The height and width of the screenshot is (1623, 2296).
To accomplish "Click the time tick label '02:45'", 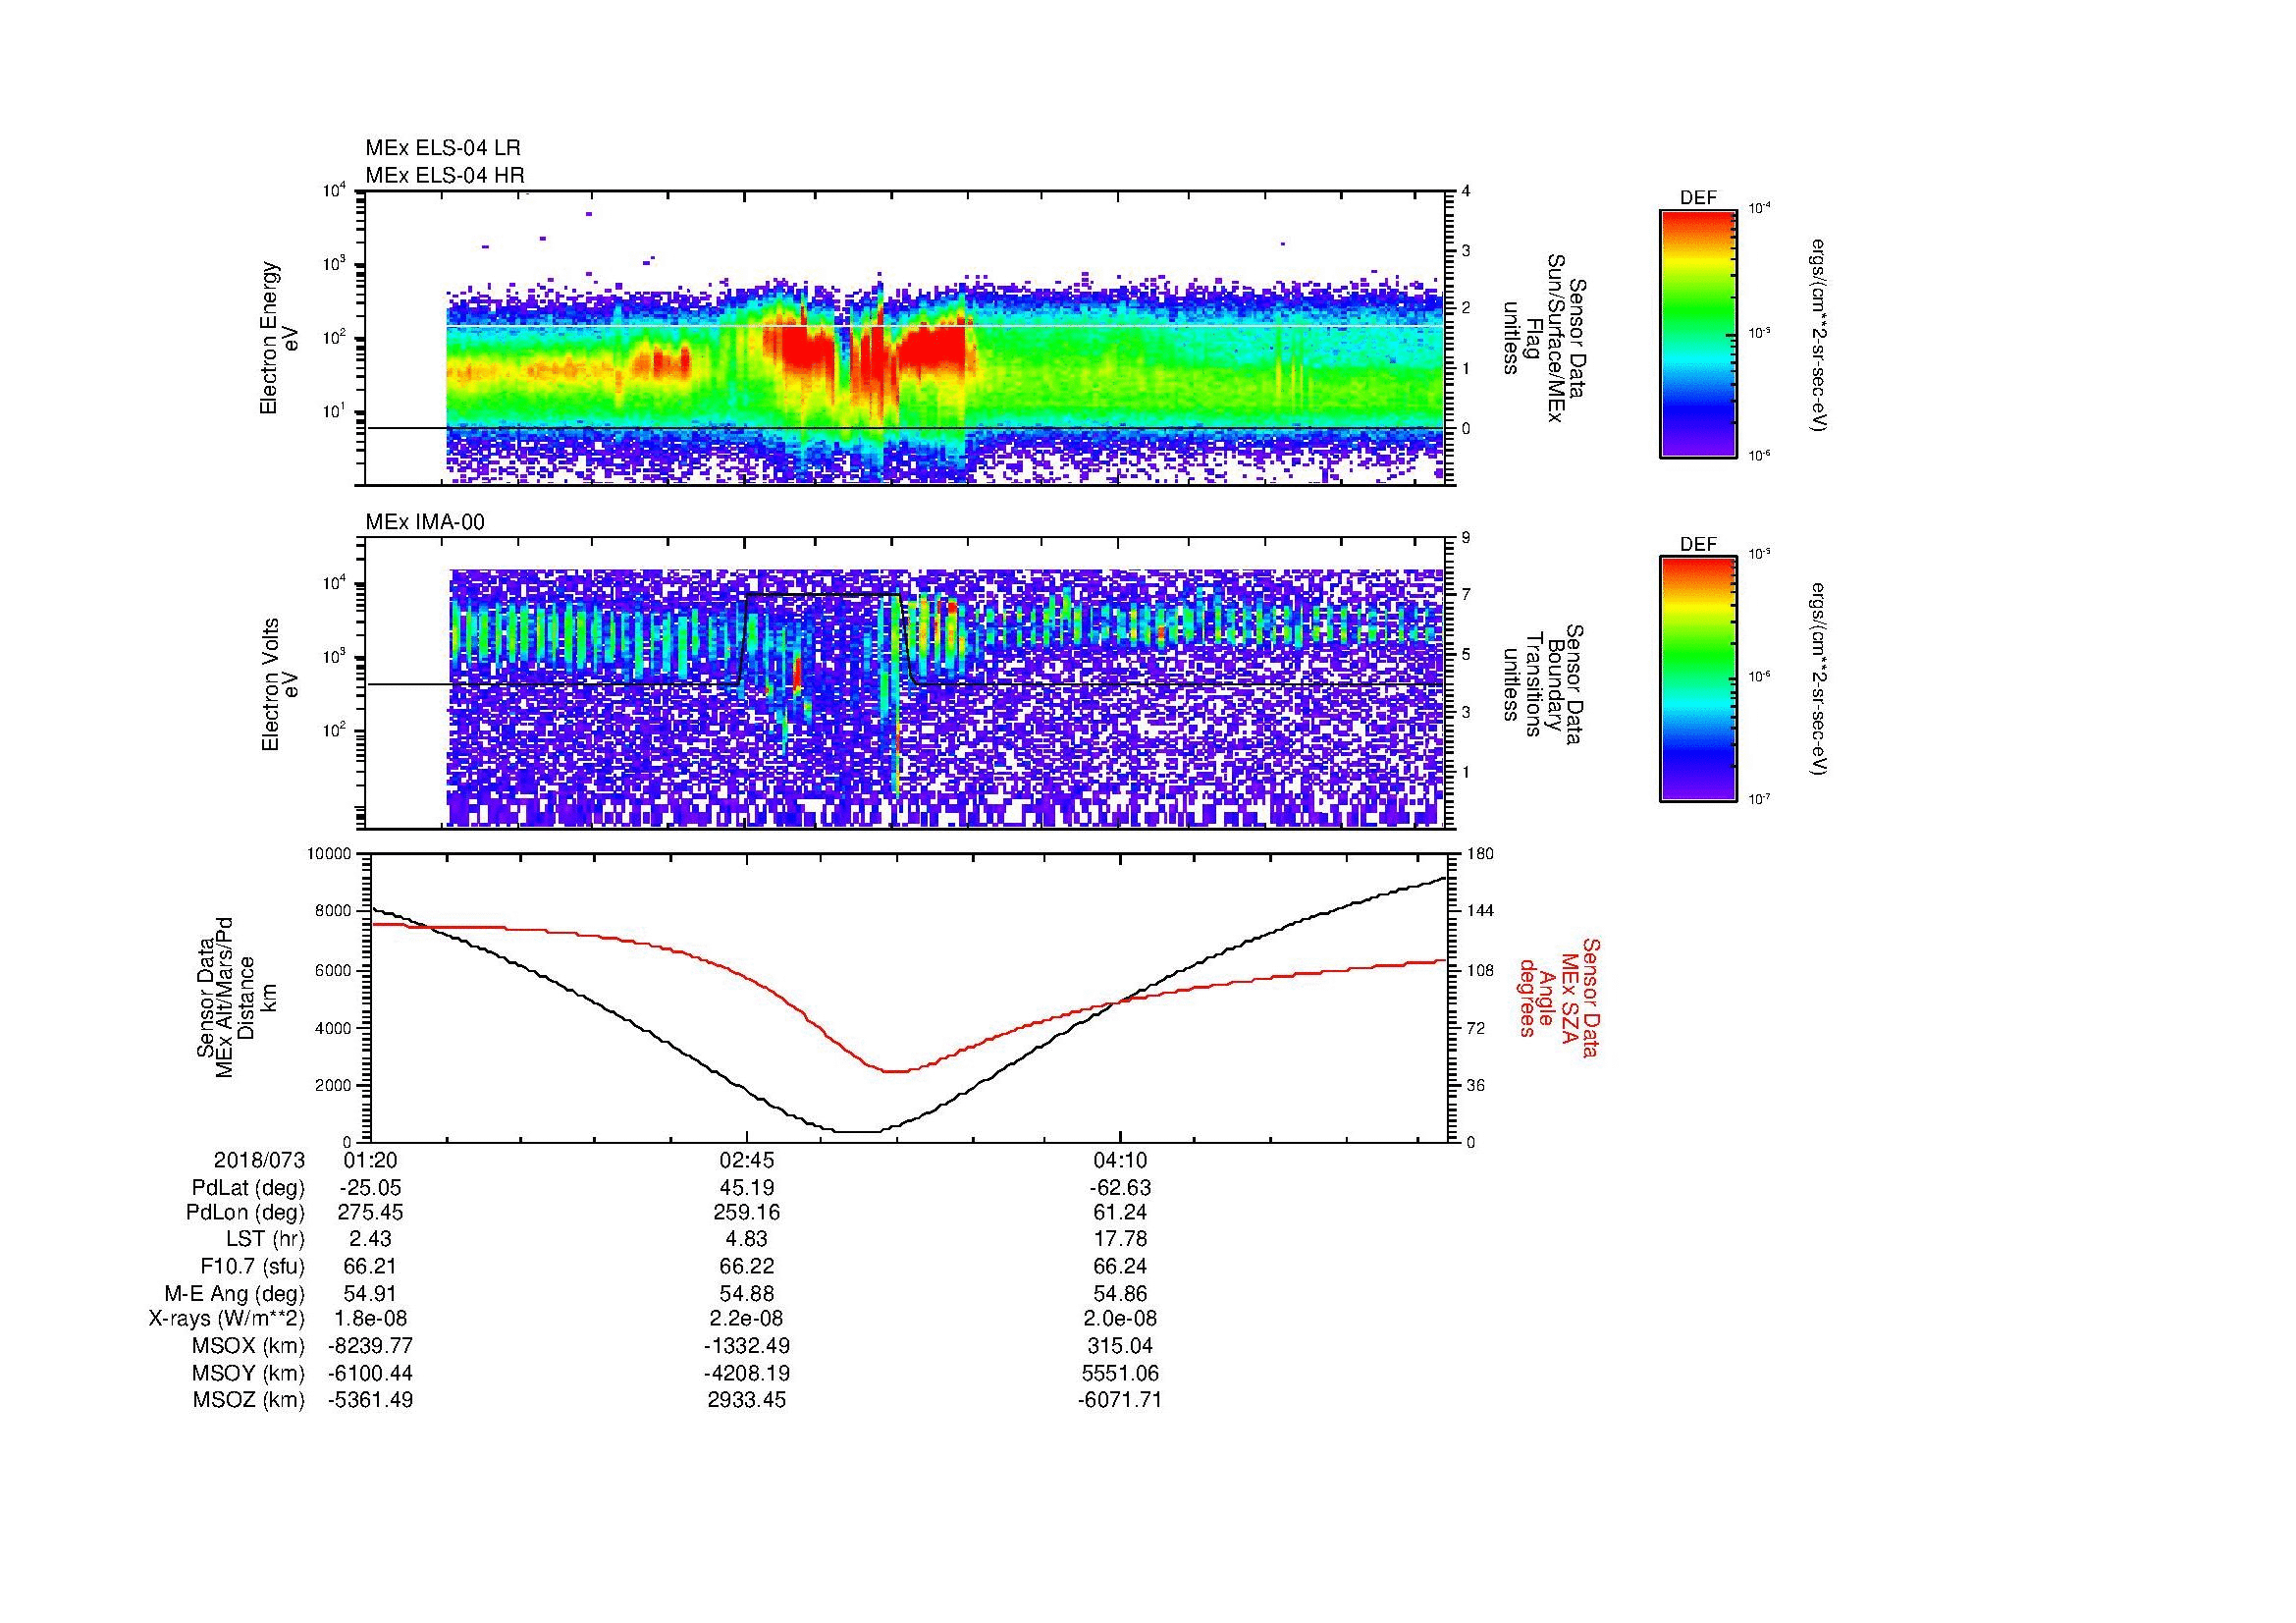I will tap(747, 1160).
